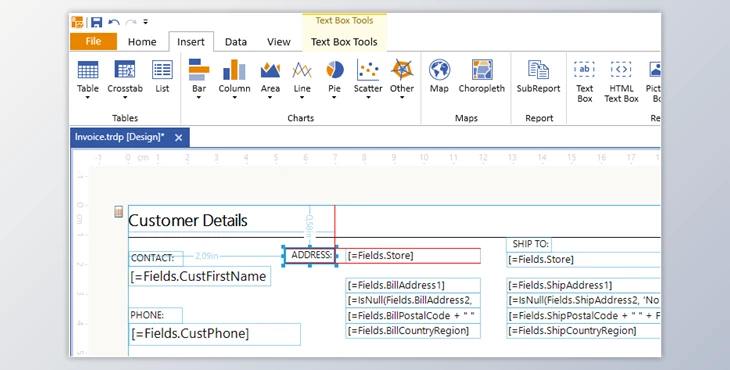Switch to the Data ribbon tab
This screenshot has height=370, width=730.
click(x=236, y=42)
